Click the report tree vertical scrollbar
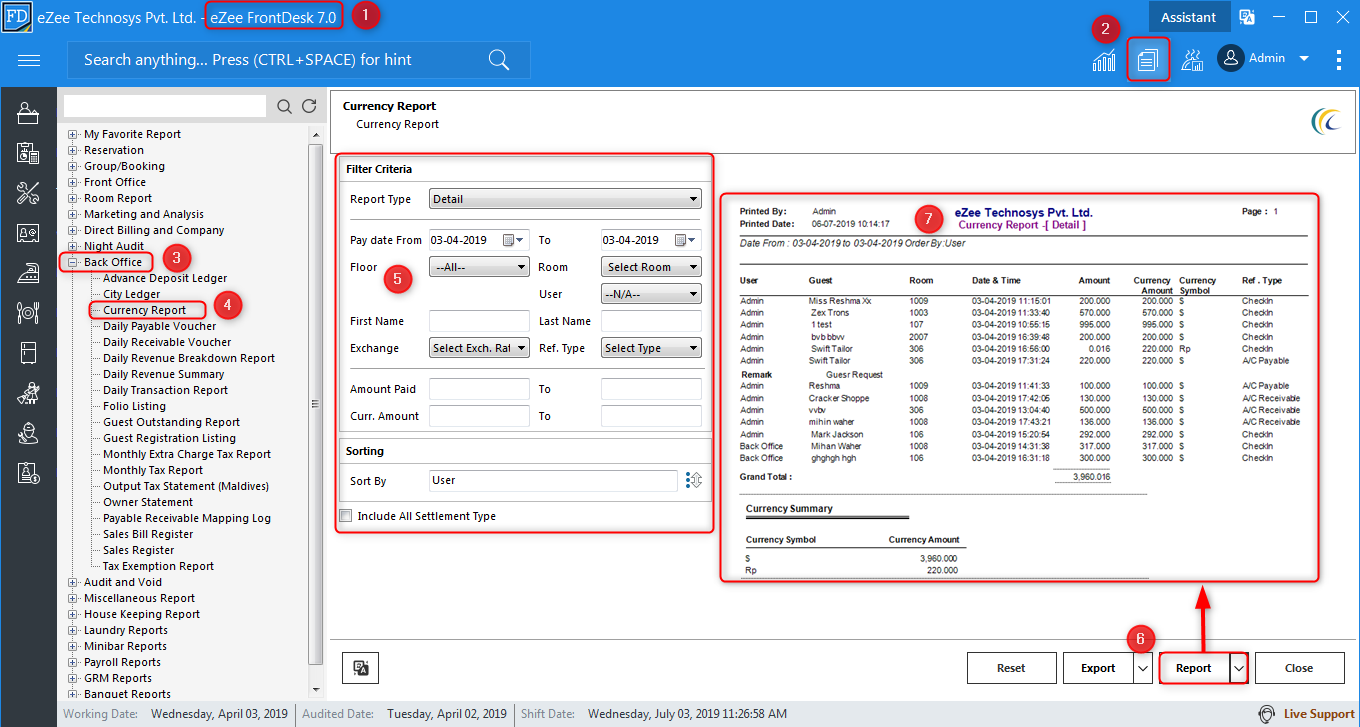The width and height of the screenshot is (1360, 727). pos(316,404)
